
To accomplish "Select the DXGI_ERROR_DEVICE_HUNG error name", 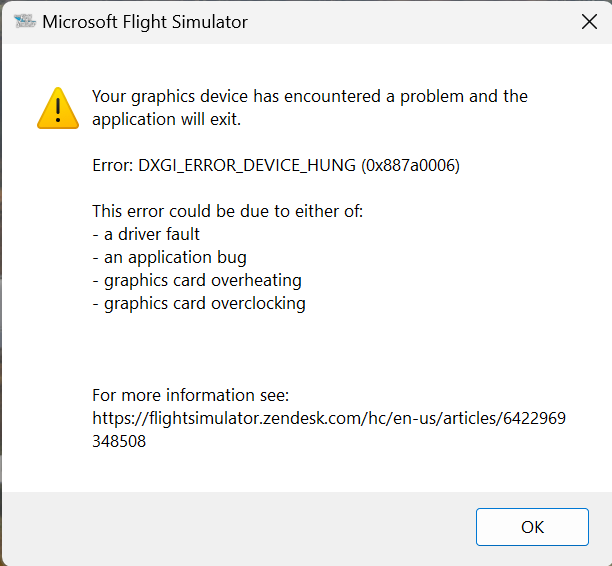I will pyautogui.click(x=247, y=166).
